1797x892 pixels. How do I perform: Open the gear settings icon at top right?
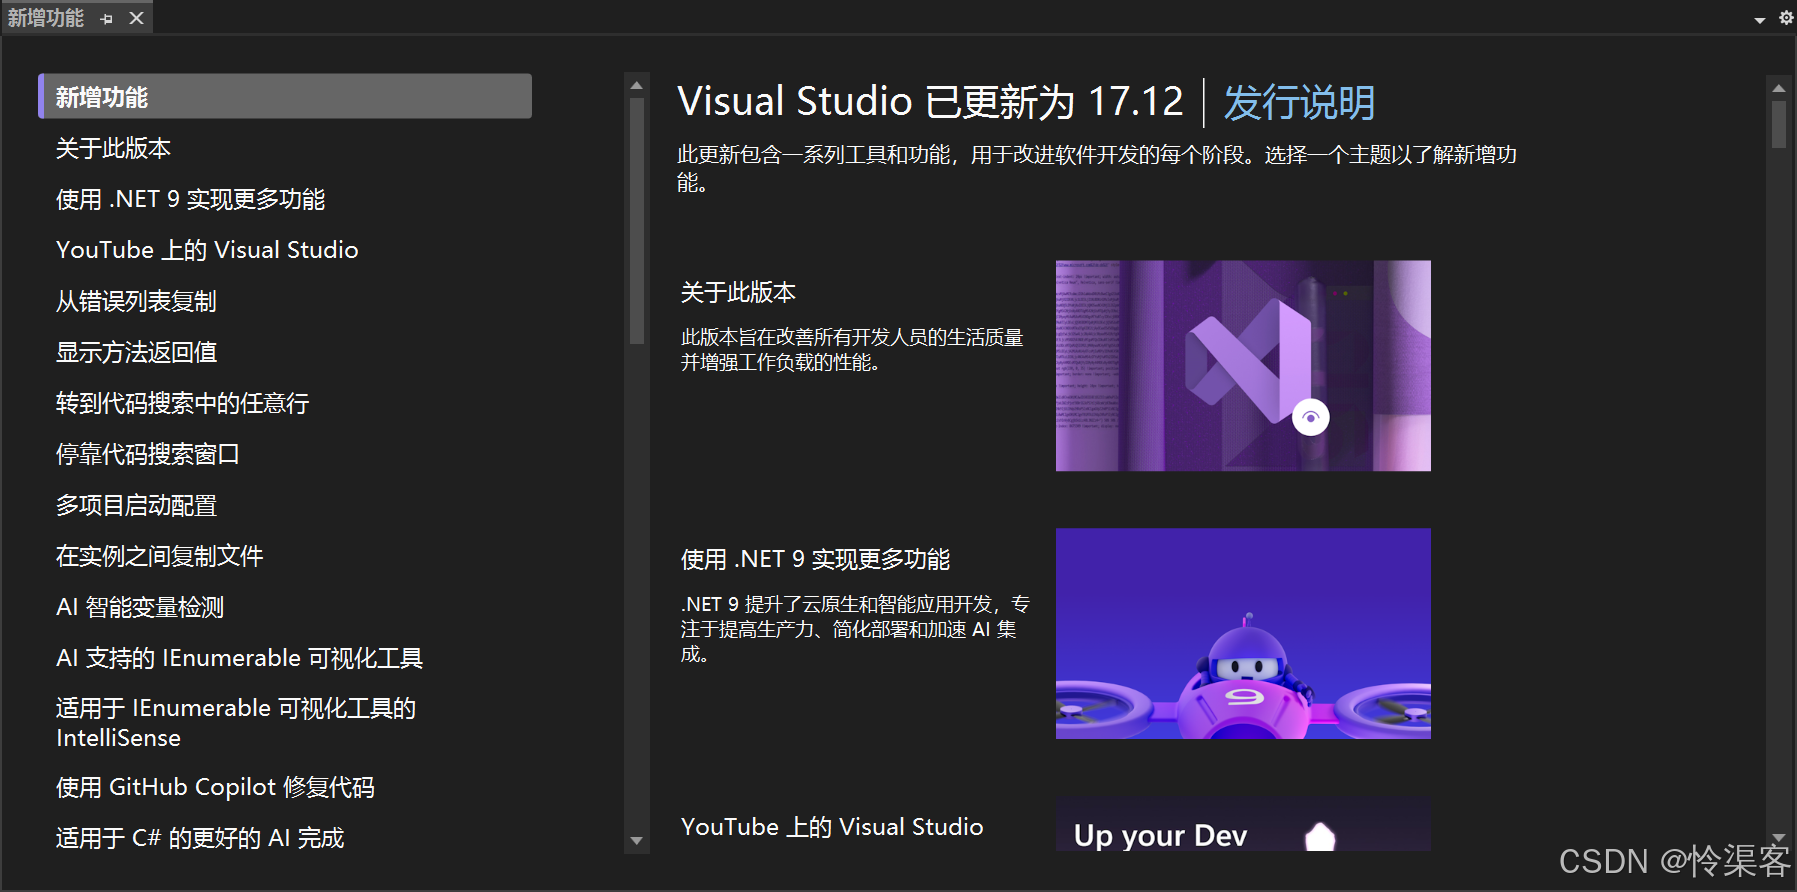click(1786, 18)
